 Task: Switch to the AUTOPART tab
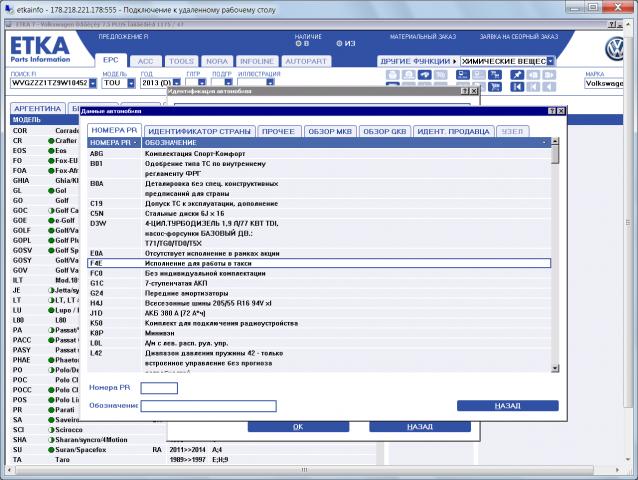coord(306,61)
